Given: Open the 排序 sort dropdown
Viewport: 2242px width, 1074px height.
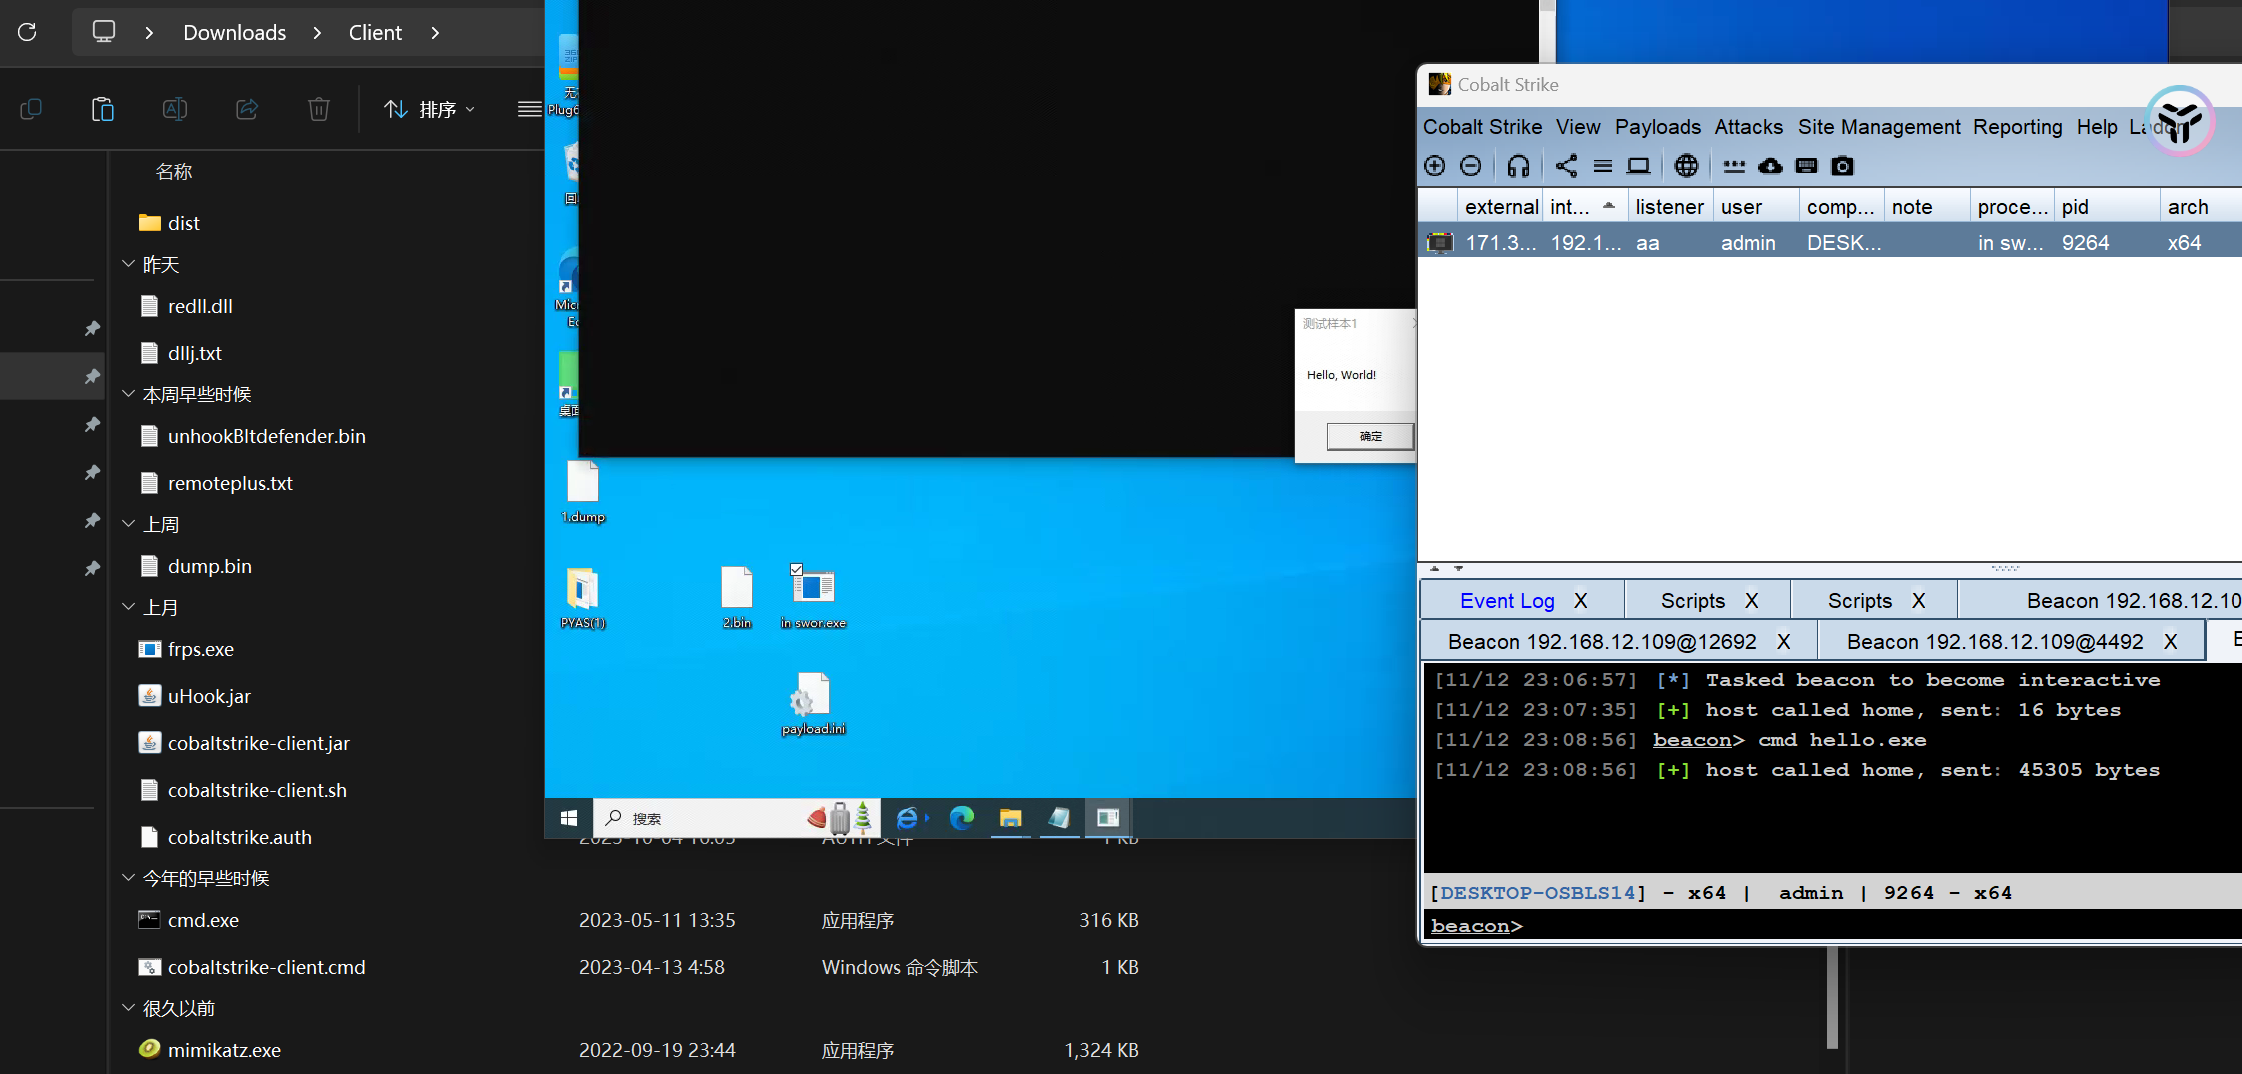Looking at the screenshot, I should [x=428, y=109].
